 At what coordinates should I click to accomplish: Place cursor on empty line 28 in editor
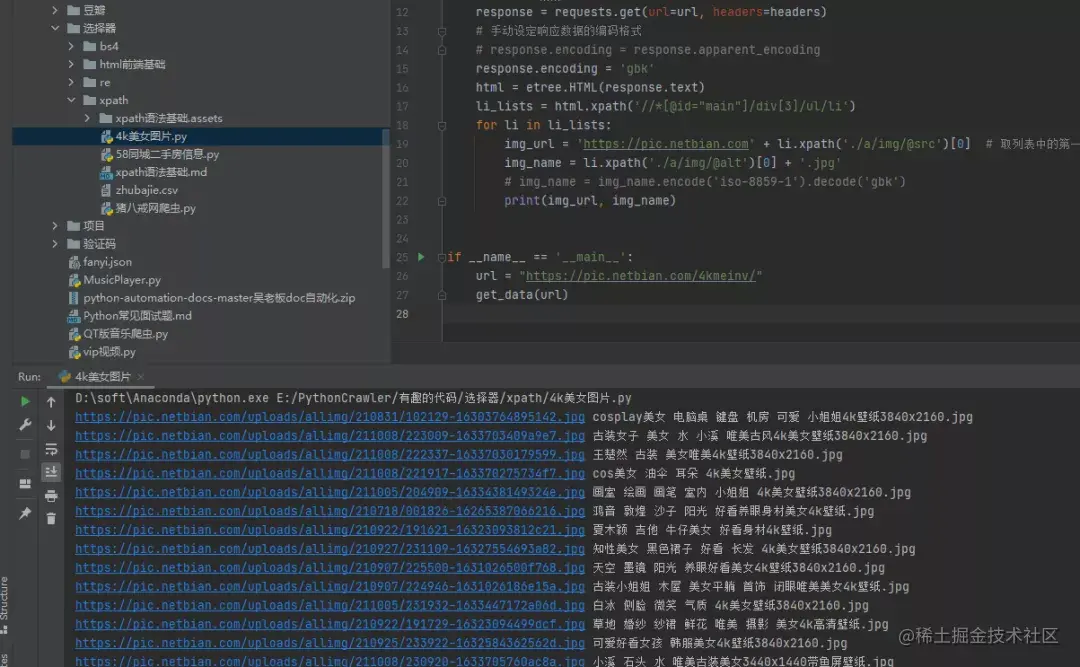point(761,314)
